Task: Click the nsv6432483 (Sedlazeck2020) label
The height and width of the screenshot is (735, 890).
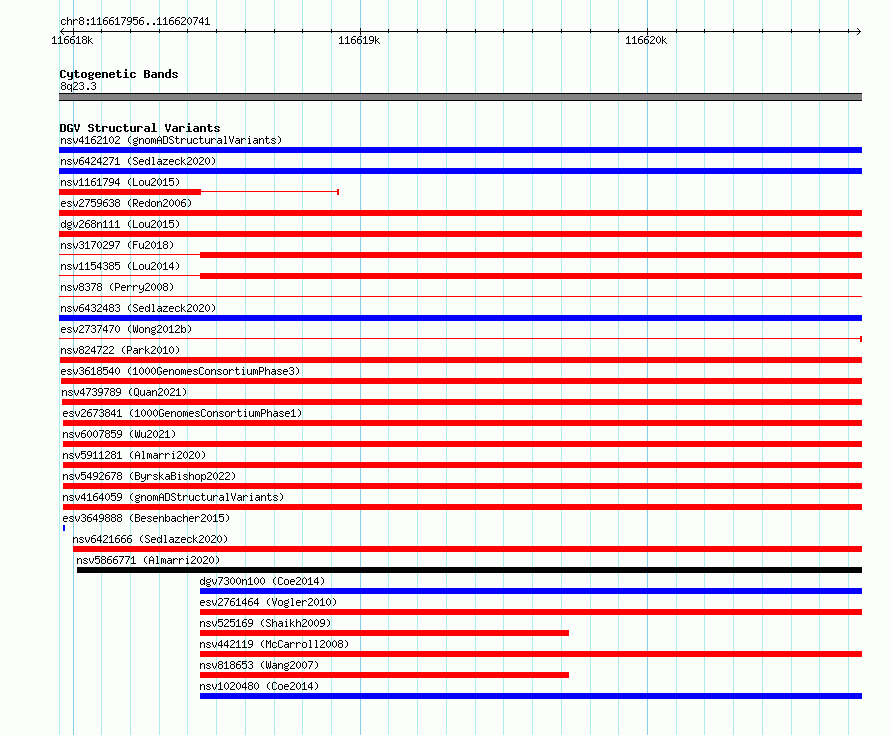Action: [x=138, y=308]
